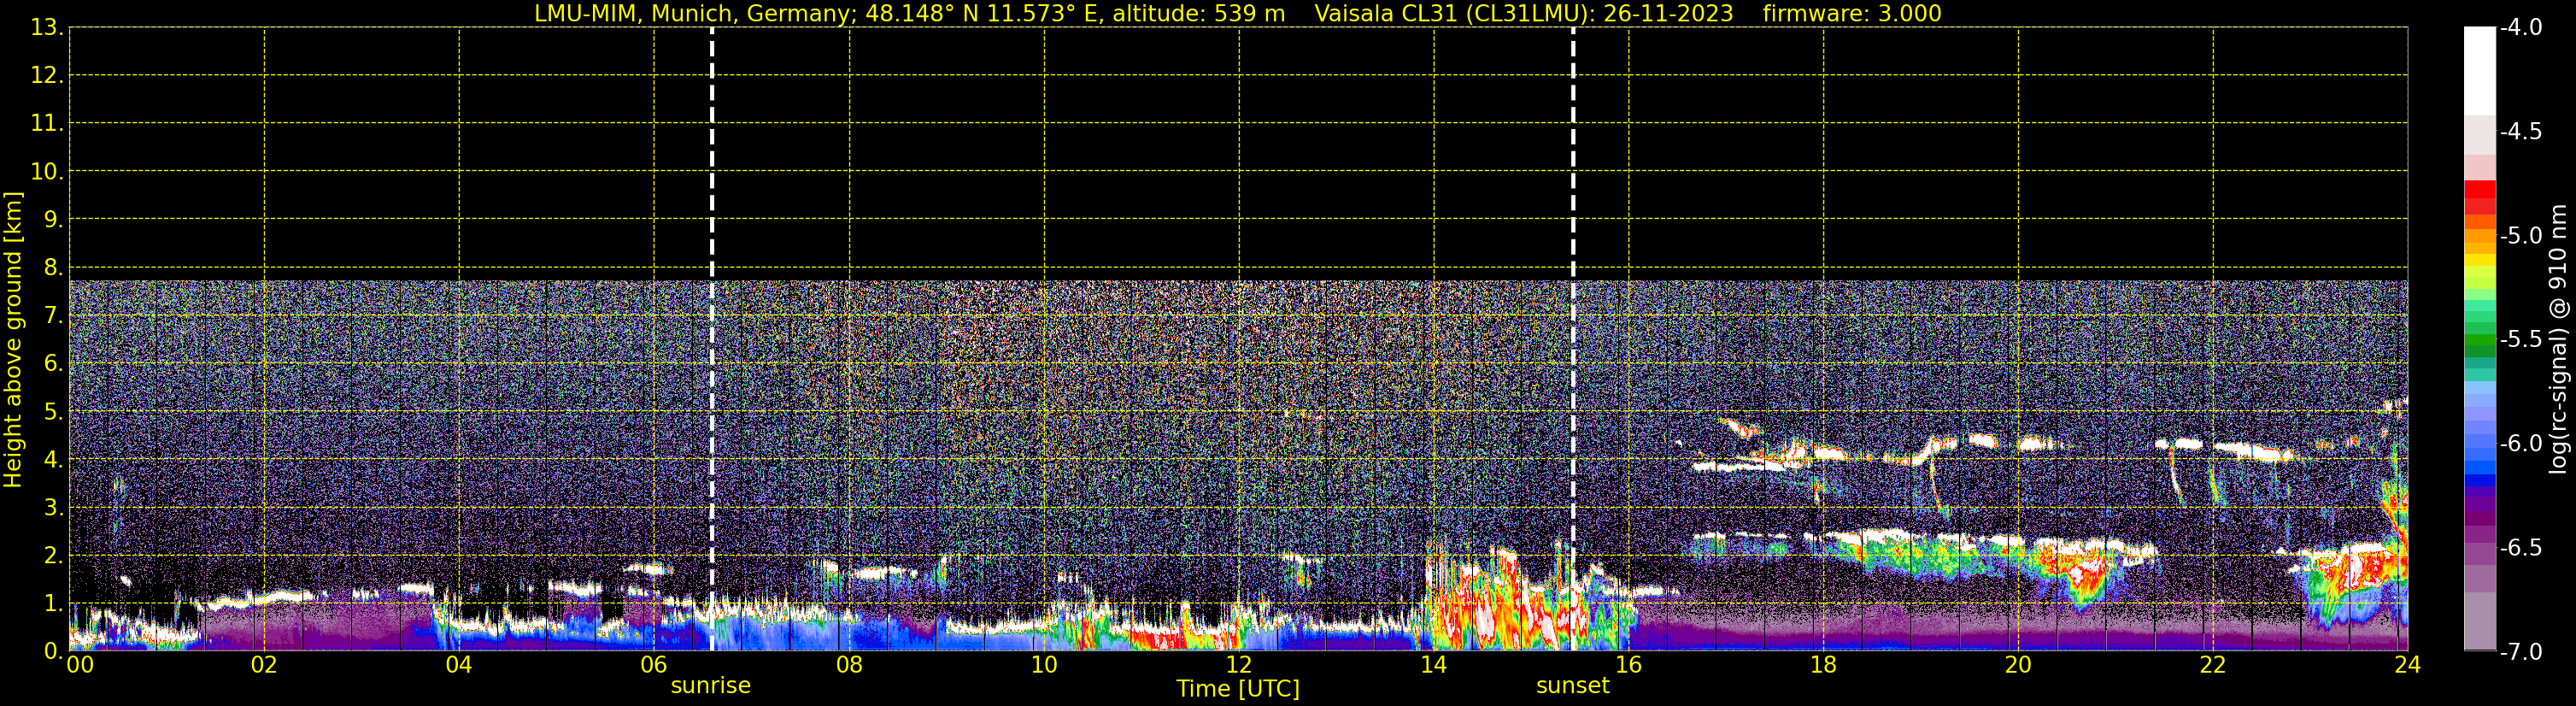Image resolution: width=2576 pixels, height=706 pixels.
Task: Click the '5.' tick on the height axis
Action: (x=53, y=411)
